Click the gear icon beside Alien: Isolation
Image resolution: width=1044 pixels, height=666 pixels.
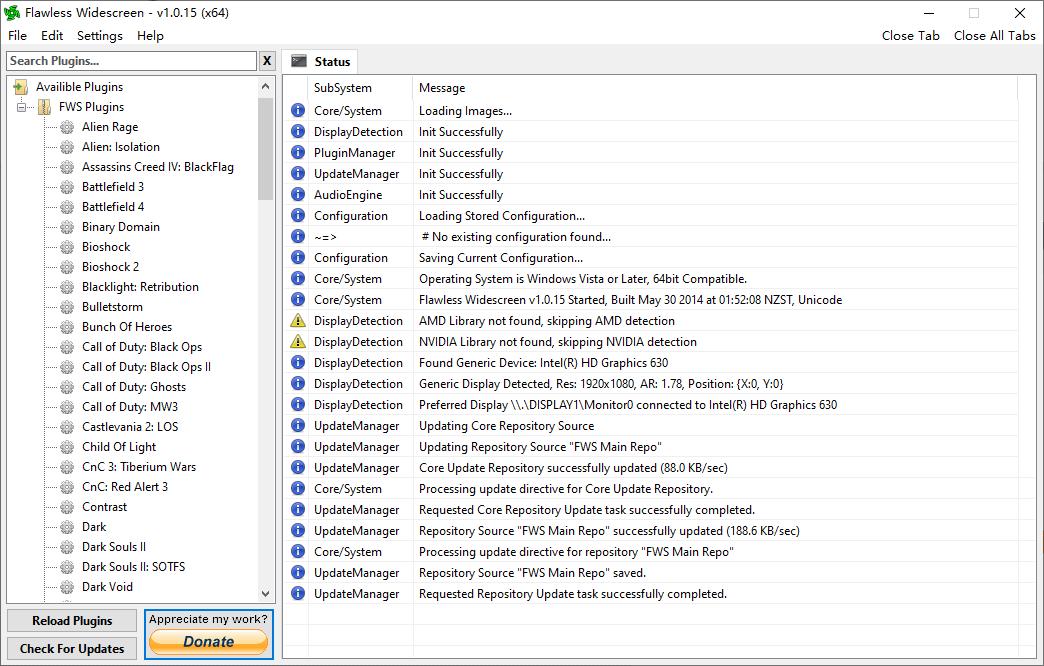[67, 147]
